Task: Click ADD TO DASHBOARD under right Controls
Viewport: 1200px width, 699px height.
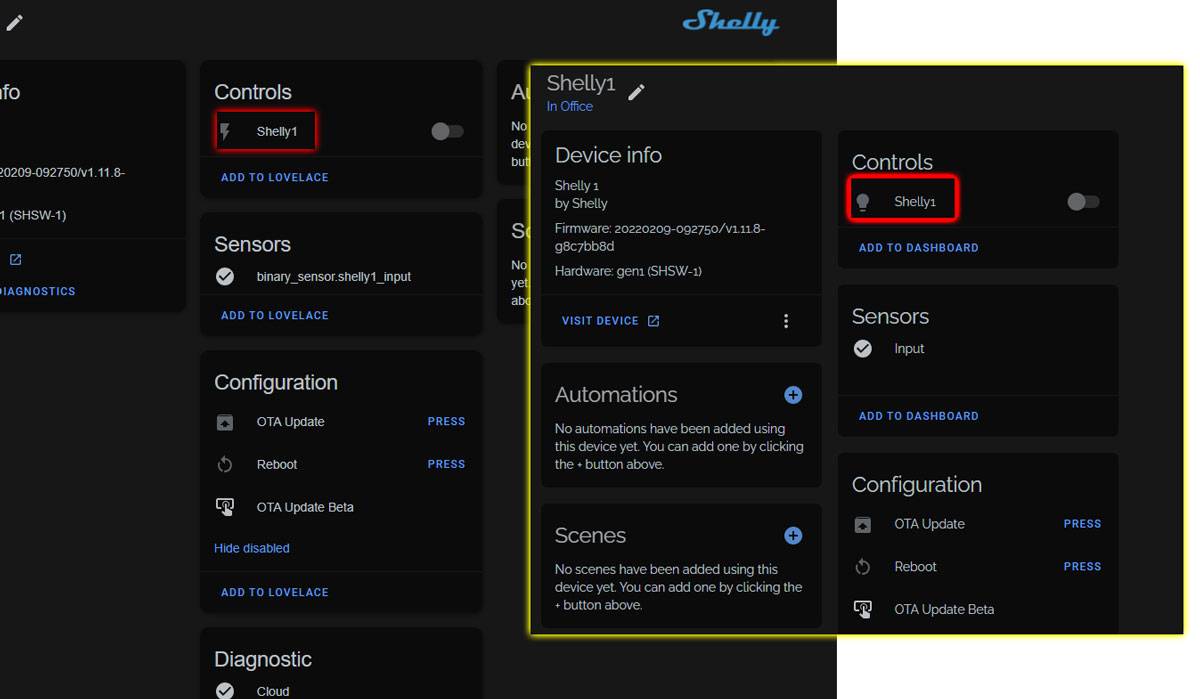Action: pos(919,247)
